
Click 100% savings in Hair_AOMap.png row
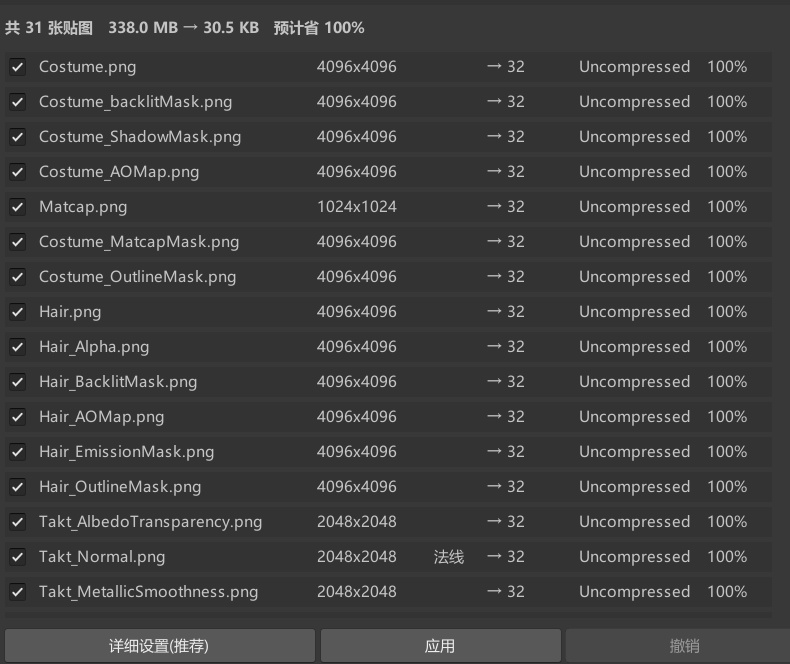[727, 417]
